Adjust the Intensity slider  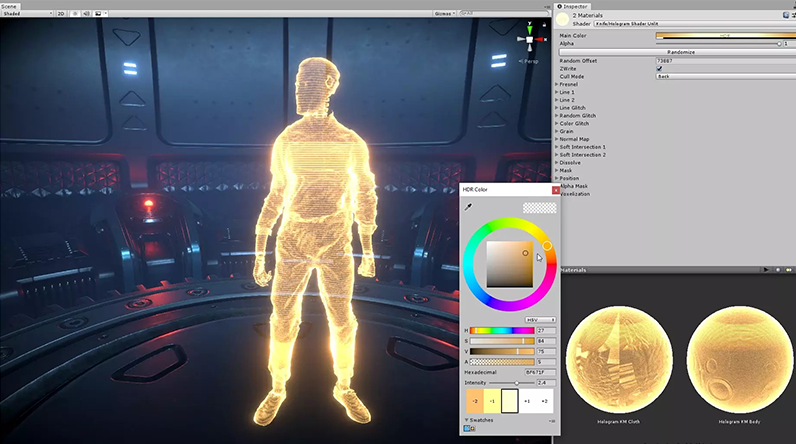tap(512, 383)
